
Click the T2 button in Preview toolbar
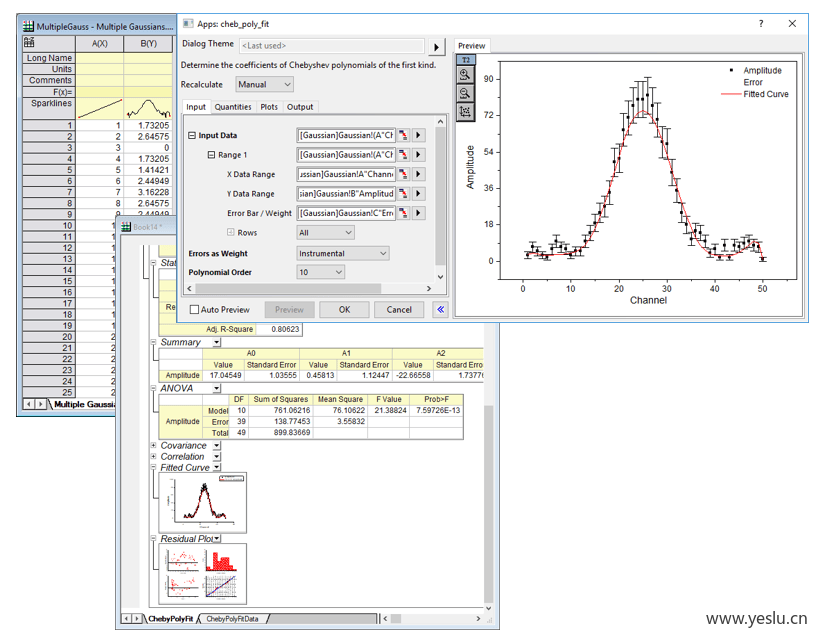[x=465, y=60]
